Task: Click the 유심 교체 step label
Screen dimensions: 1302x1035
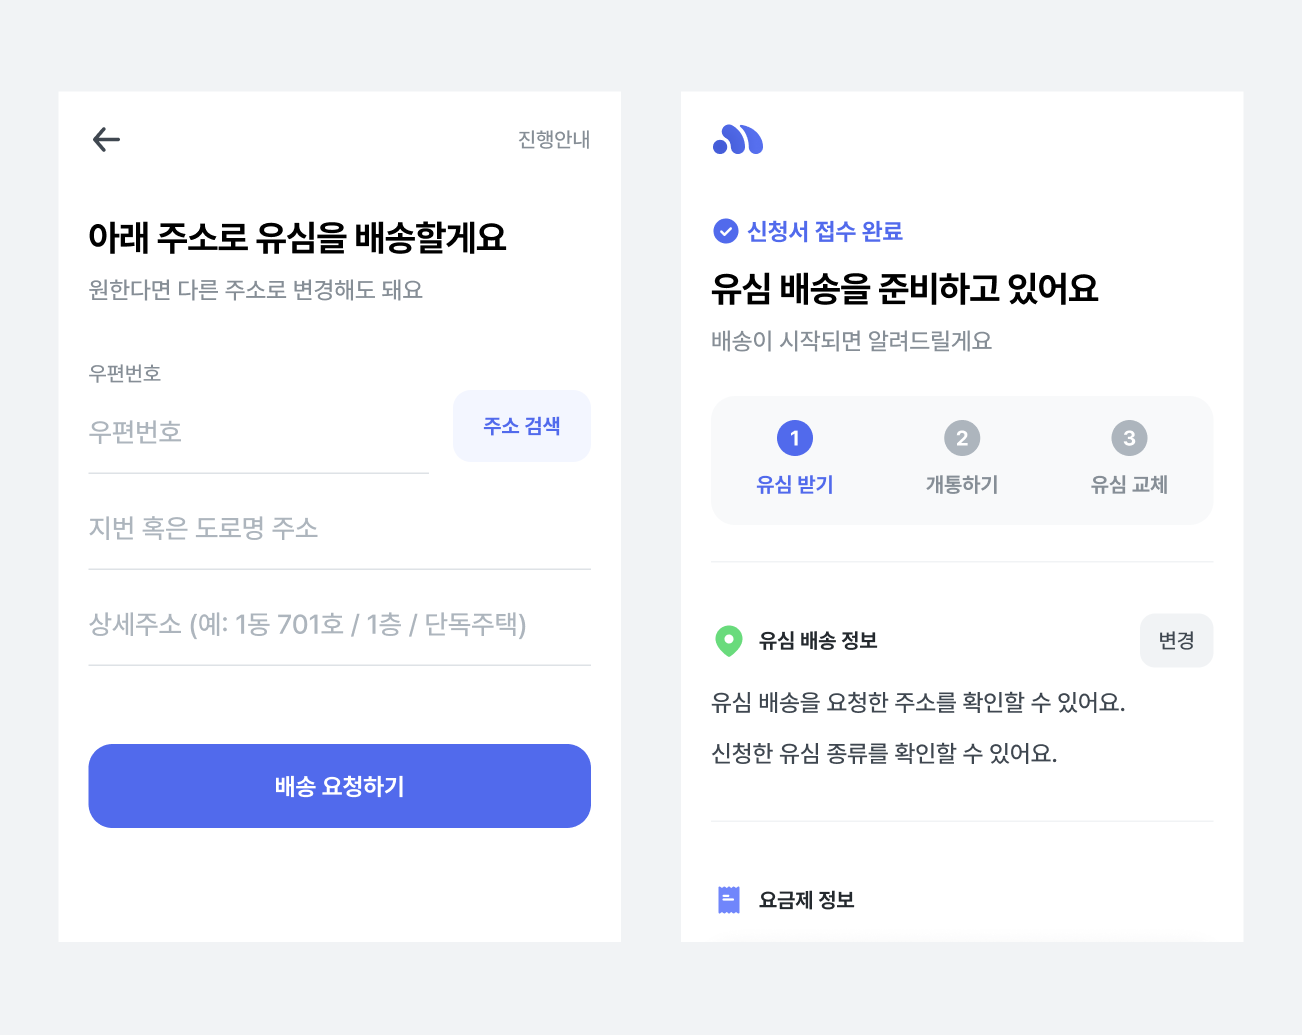Action: (x=1129, y=484)
